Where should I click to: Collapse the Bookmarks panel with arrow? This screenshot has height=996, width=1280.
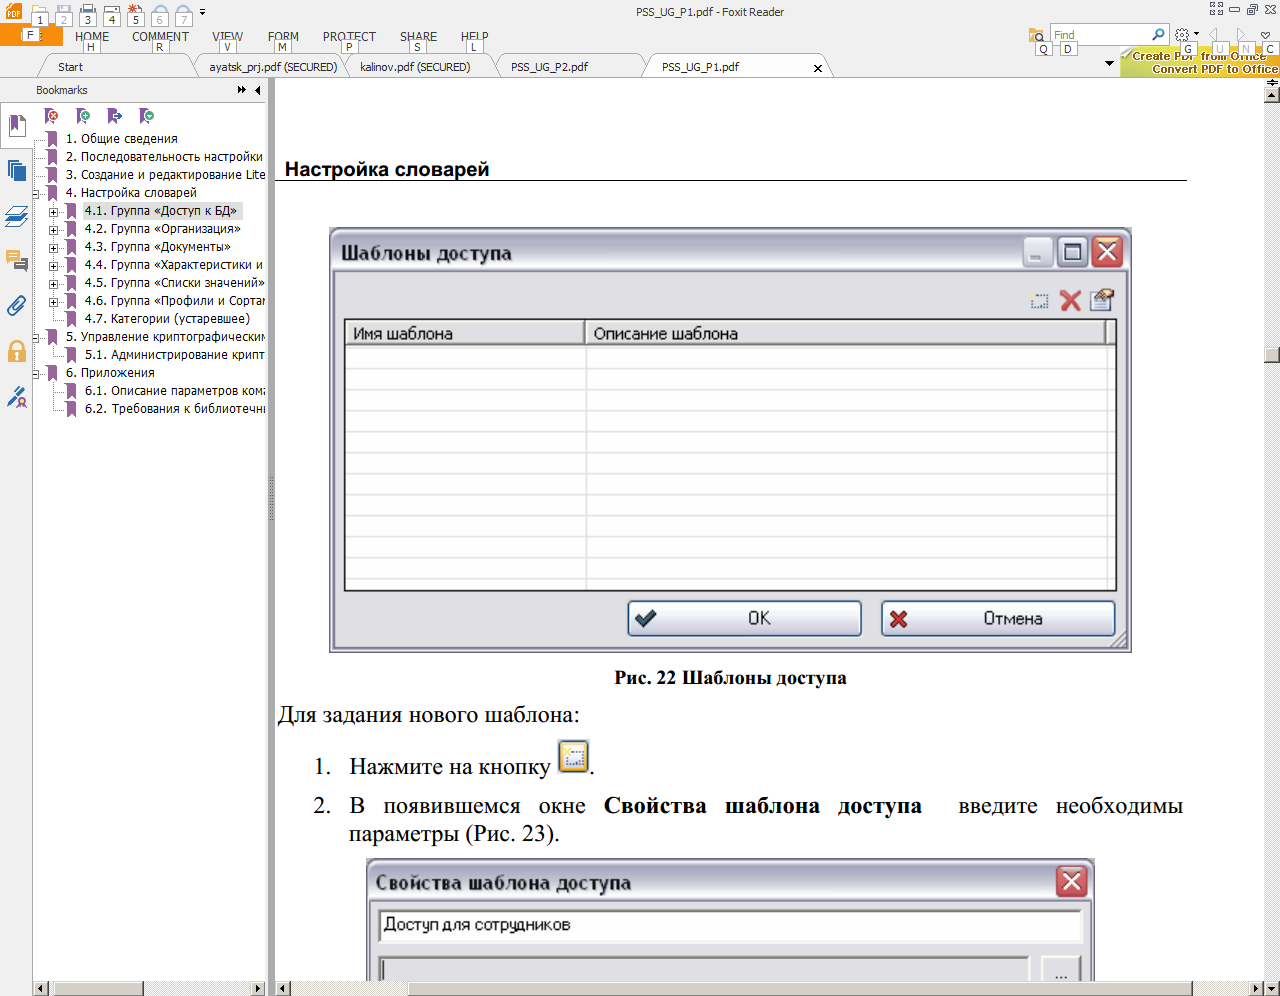tap(258, 90)
